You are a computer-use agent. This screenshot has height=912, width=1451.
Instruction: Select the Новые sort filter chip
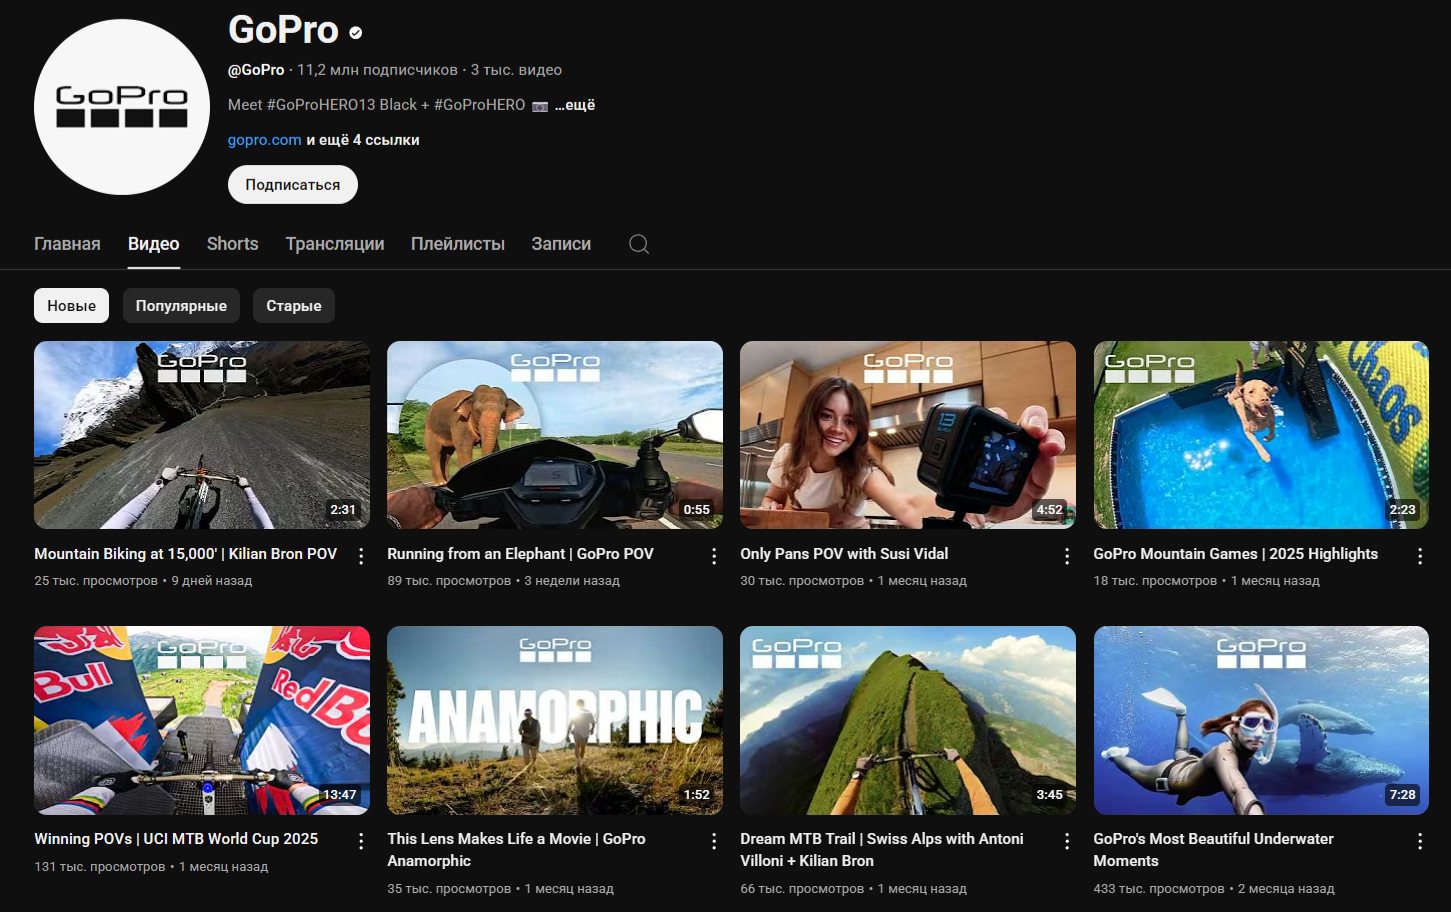coord(71,306)
